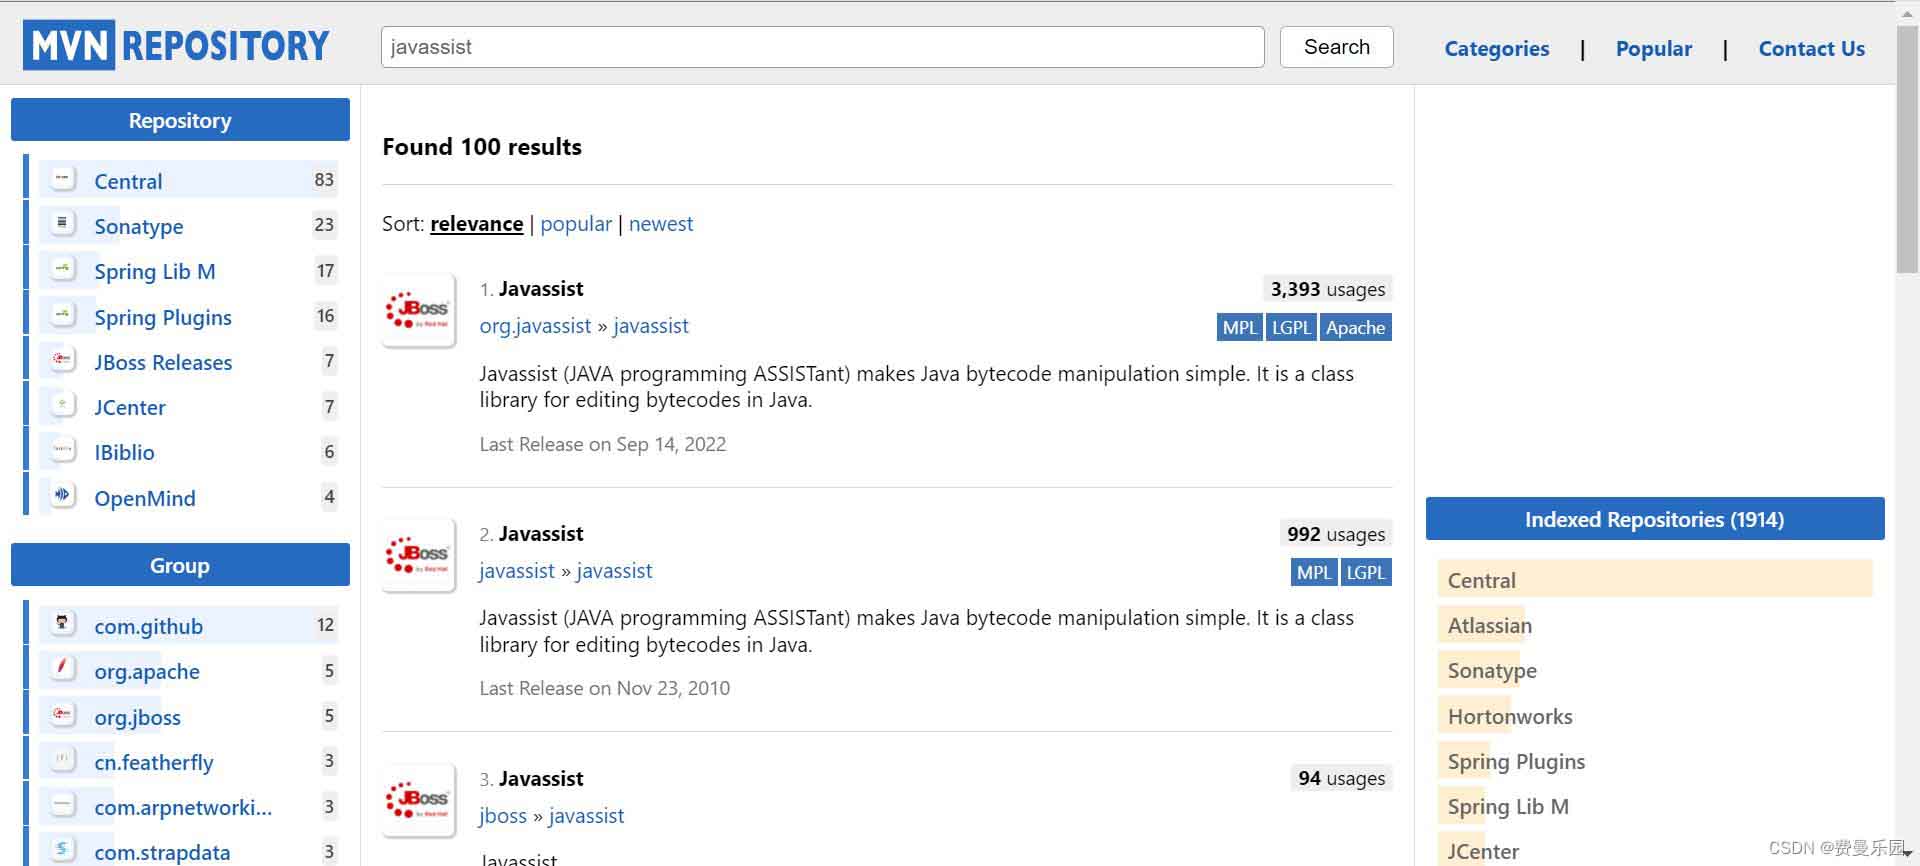Click MPL license tag in result 1
This screenshot has width=1920, height=866.
1240,327
